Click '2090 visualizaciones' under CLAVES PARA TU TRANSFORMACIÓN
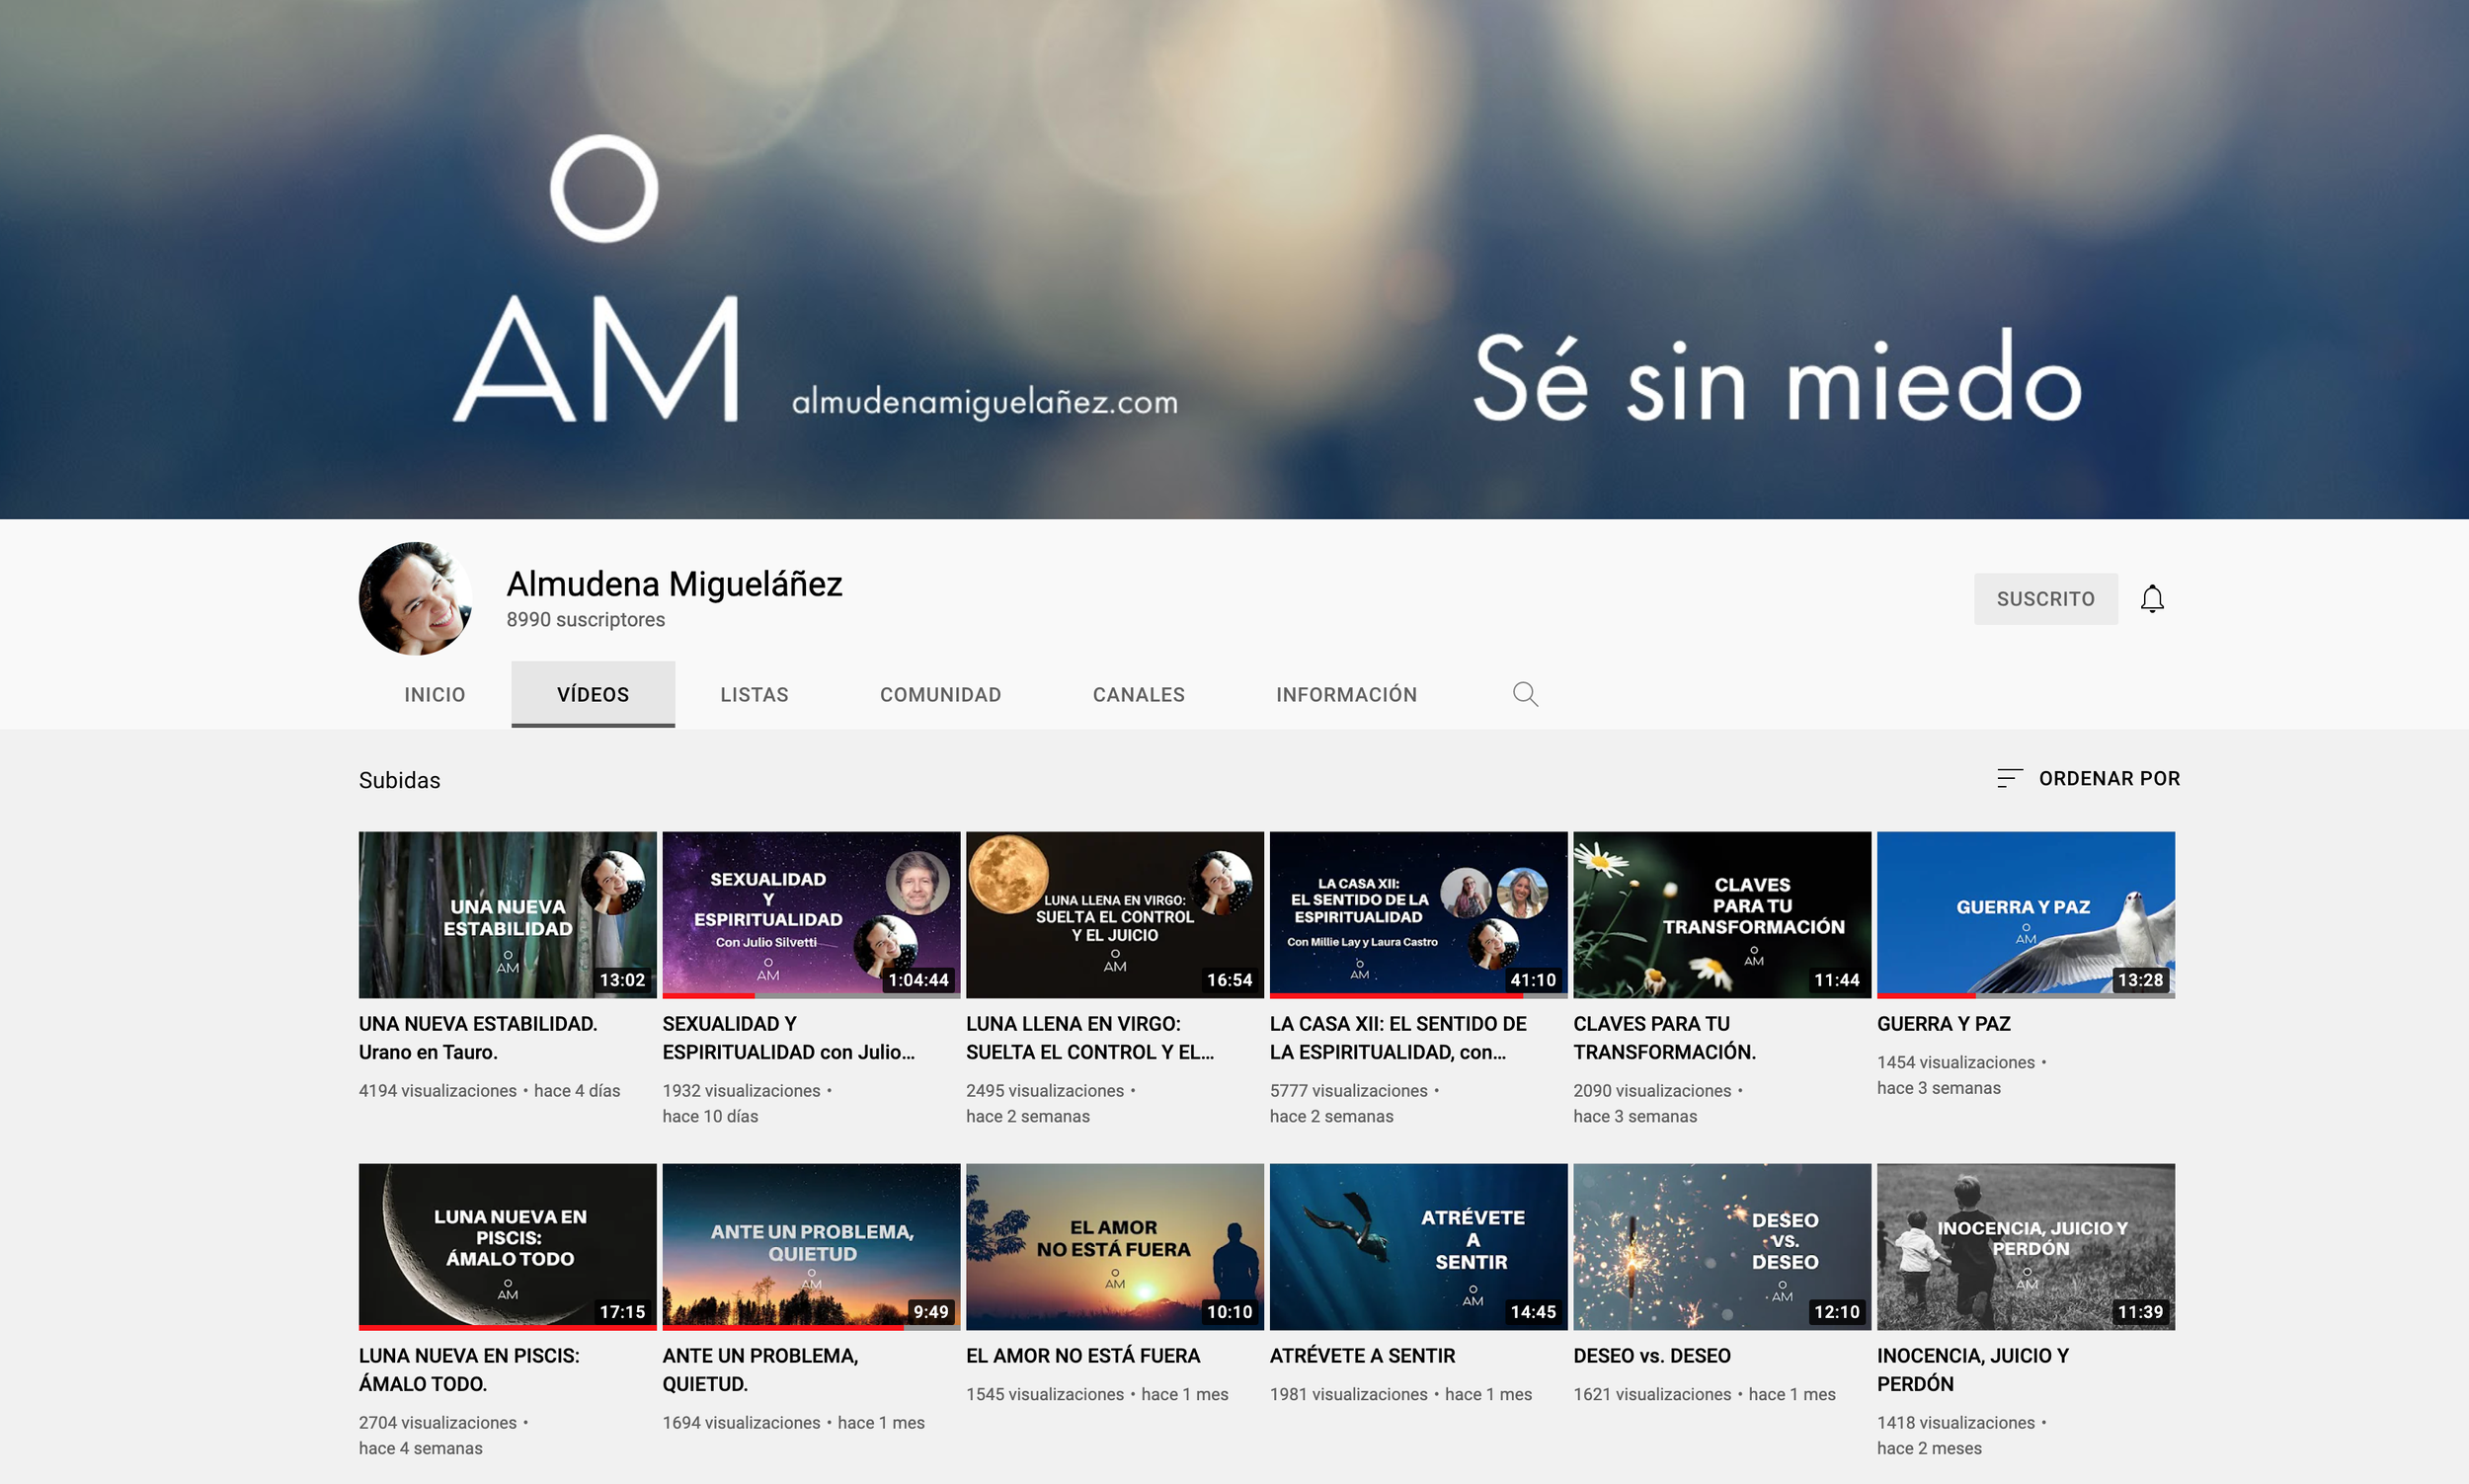Viewport: 2469px width, 1484px height. pyautogui.click(x=1653, y=1091)
